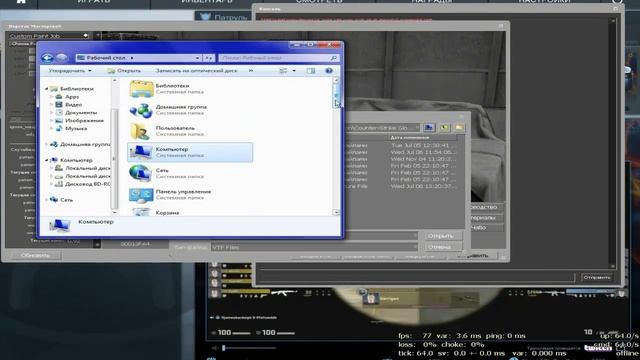Click the Отправить button in the console
The height and width of the screenshot is (360, 640).
coord(597,278)
